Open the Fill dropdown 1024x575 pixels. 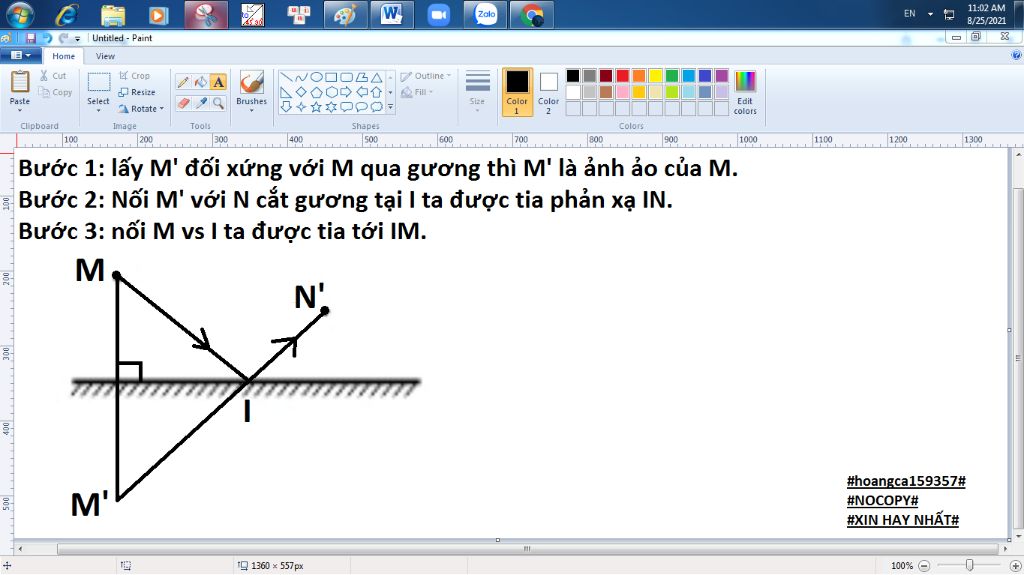click(417, 92)
